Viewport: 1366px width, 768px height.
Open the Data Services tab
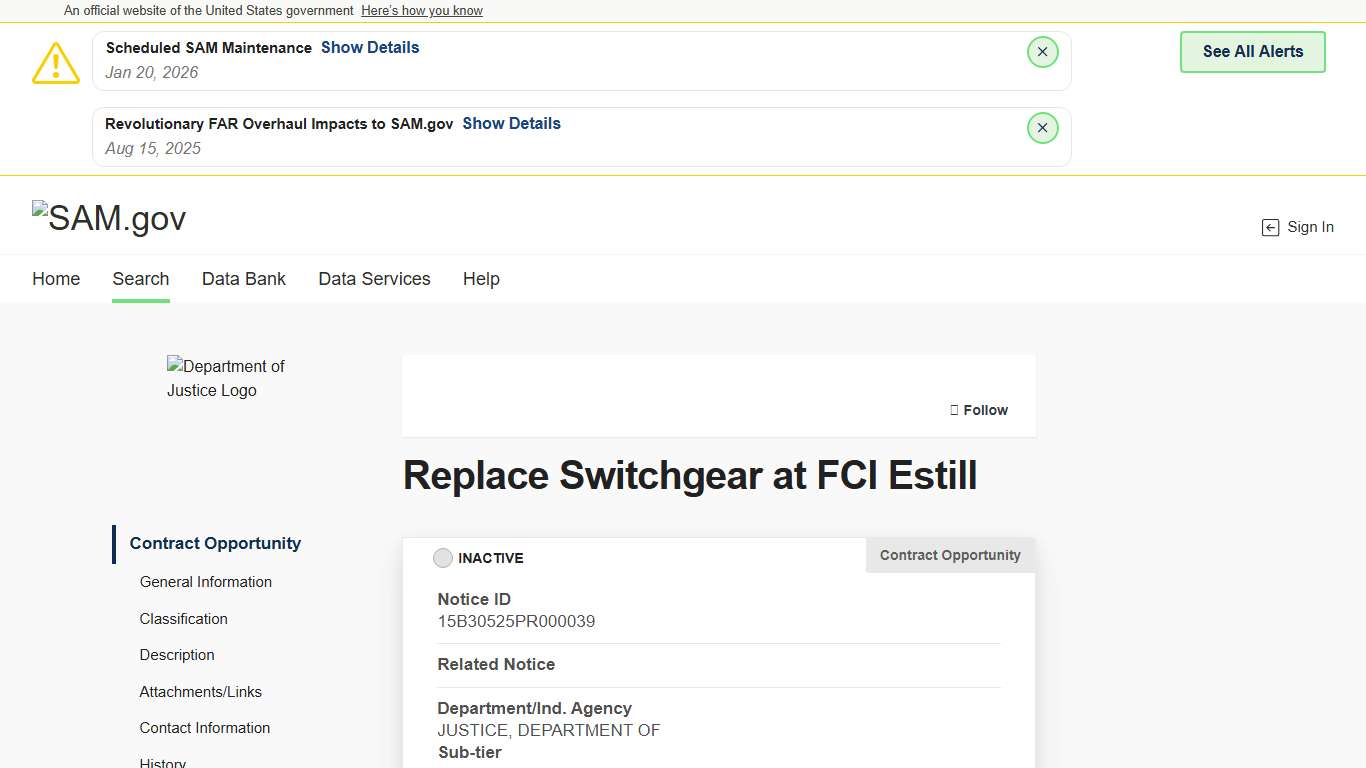[374, 279]
